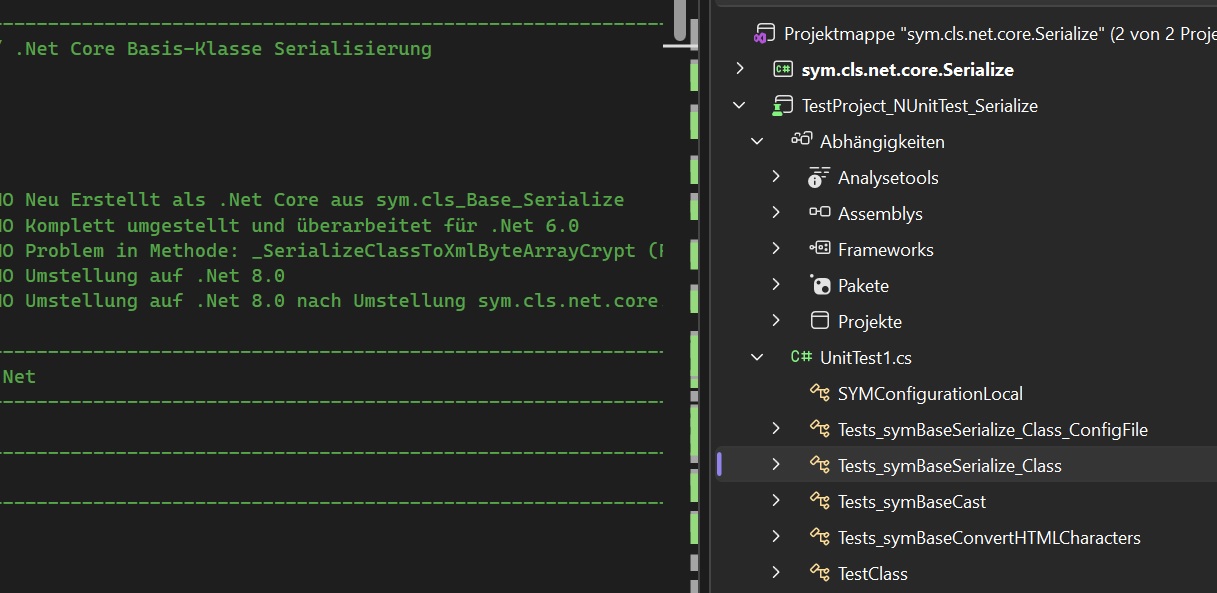Click the comment mentioning _SerializeClassToXmlByteArrayCrypt

(343, 251)
